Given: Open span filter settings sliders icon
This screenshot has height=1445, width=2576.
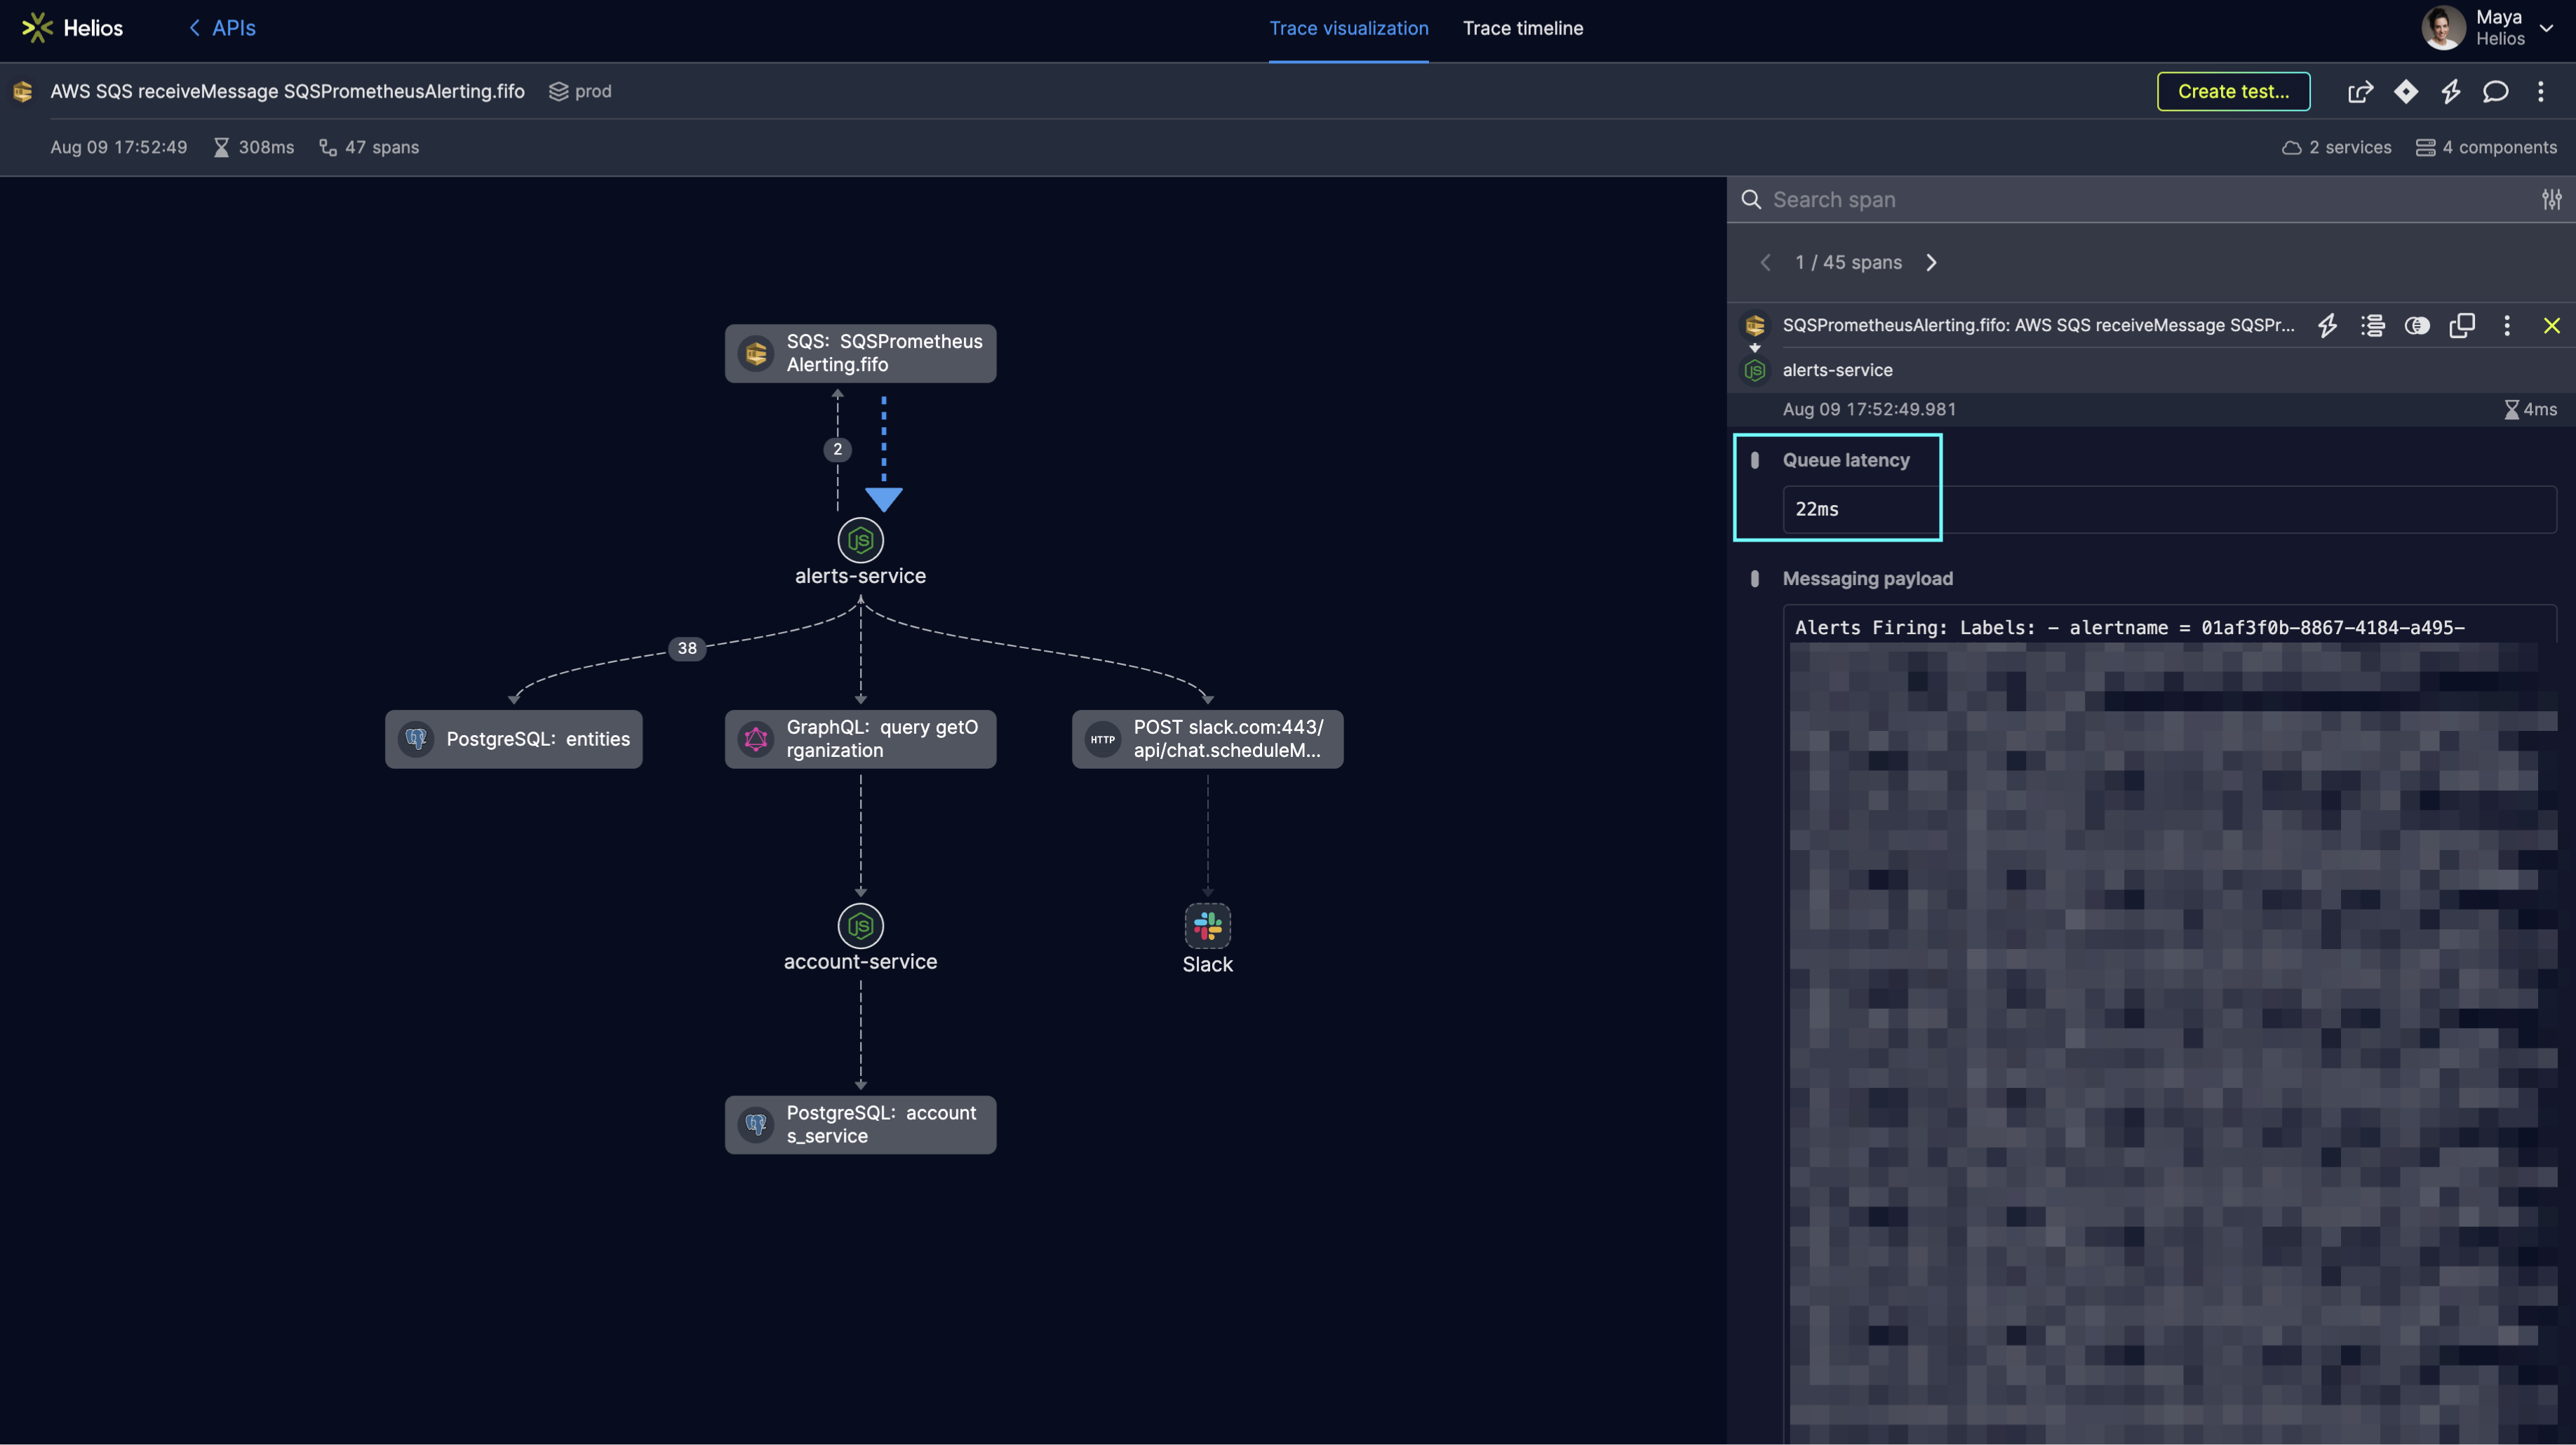Looking at the screenshot, I should pos(2552,200).
